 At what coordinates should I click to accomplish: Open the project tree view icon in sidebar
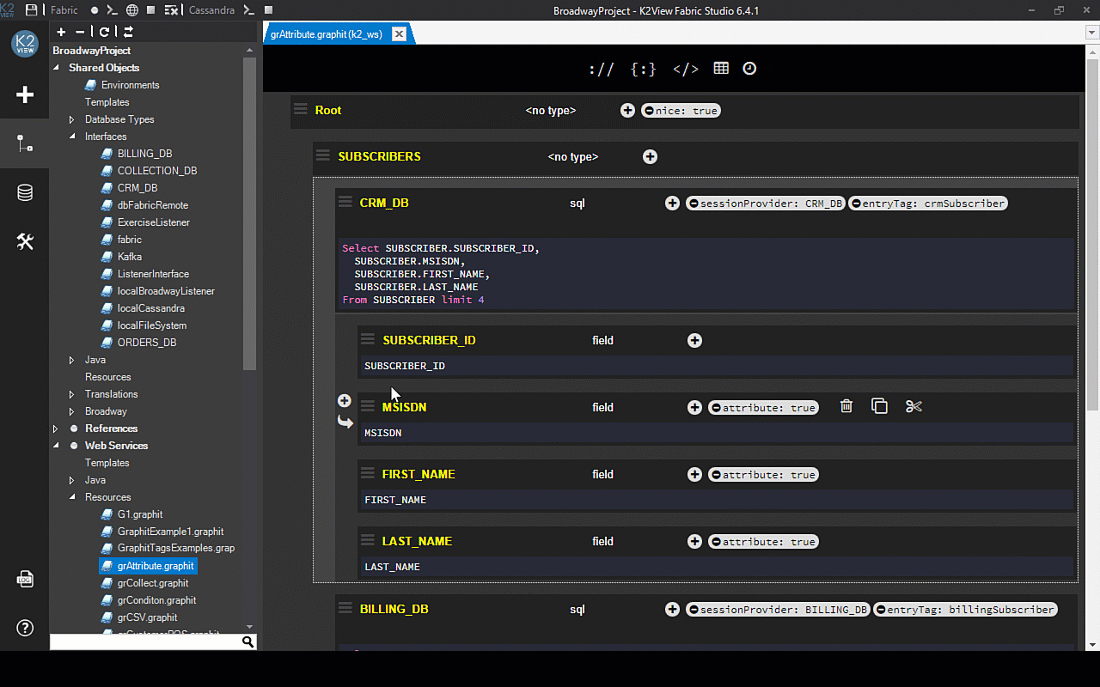pos(25,144)
